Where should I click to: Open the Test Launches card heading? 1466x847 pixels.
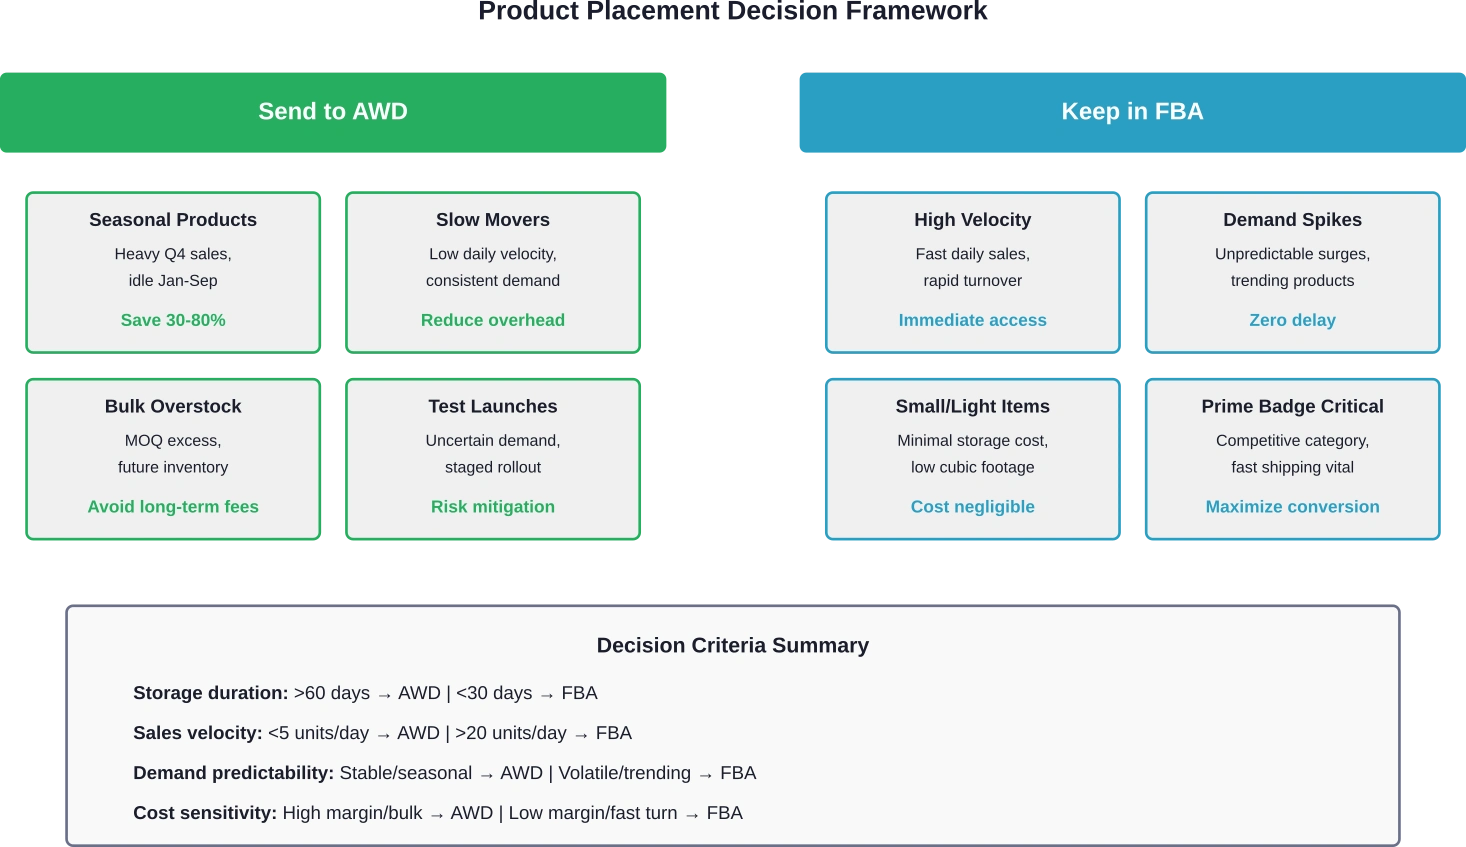pyautogui.click(x=492, y=407)
